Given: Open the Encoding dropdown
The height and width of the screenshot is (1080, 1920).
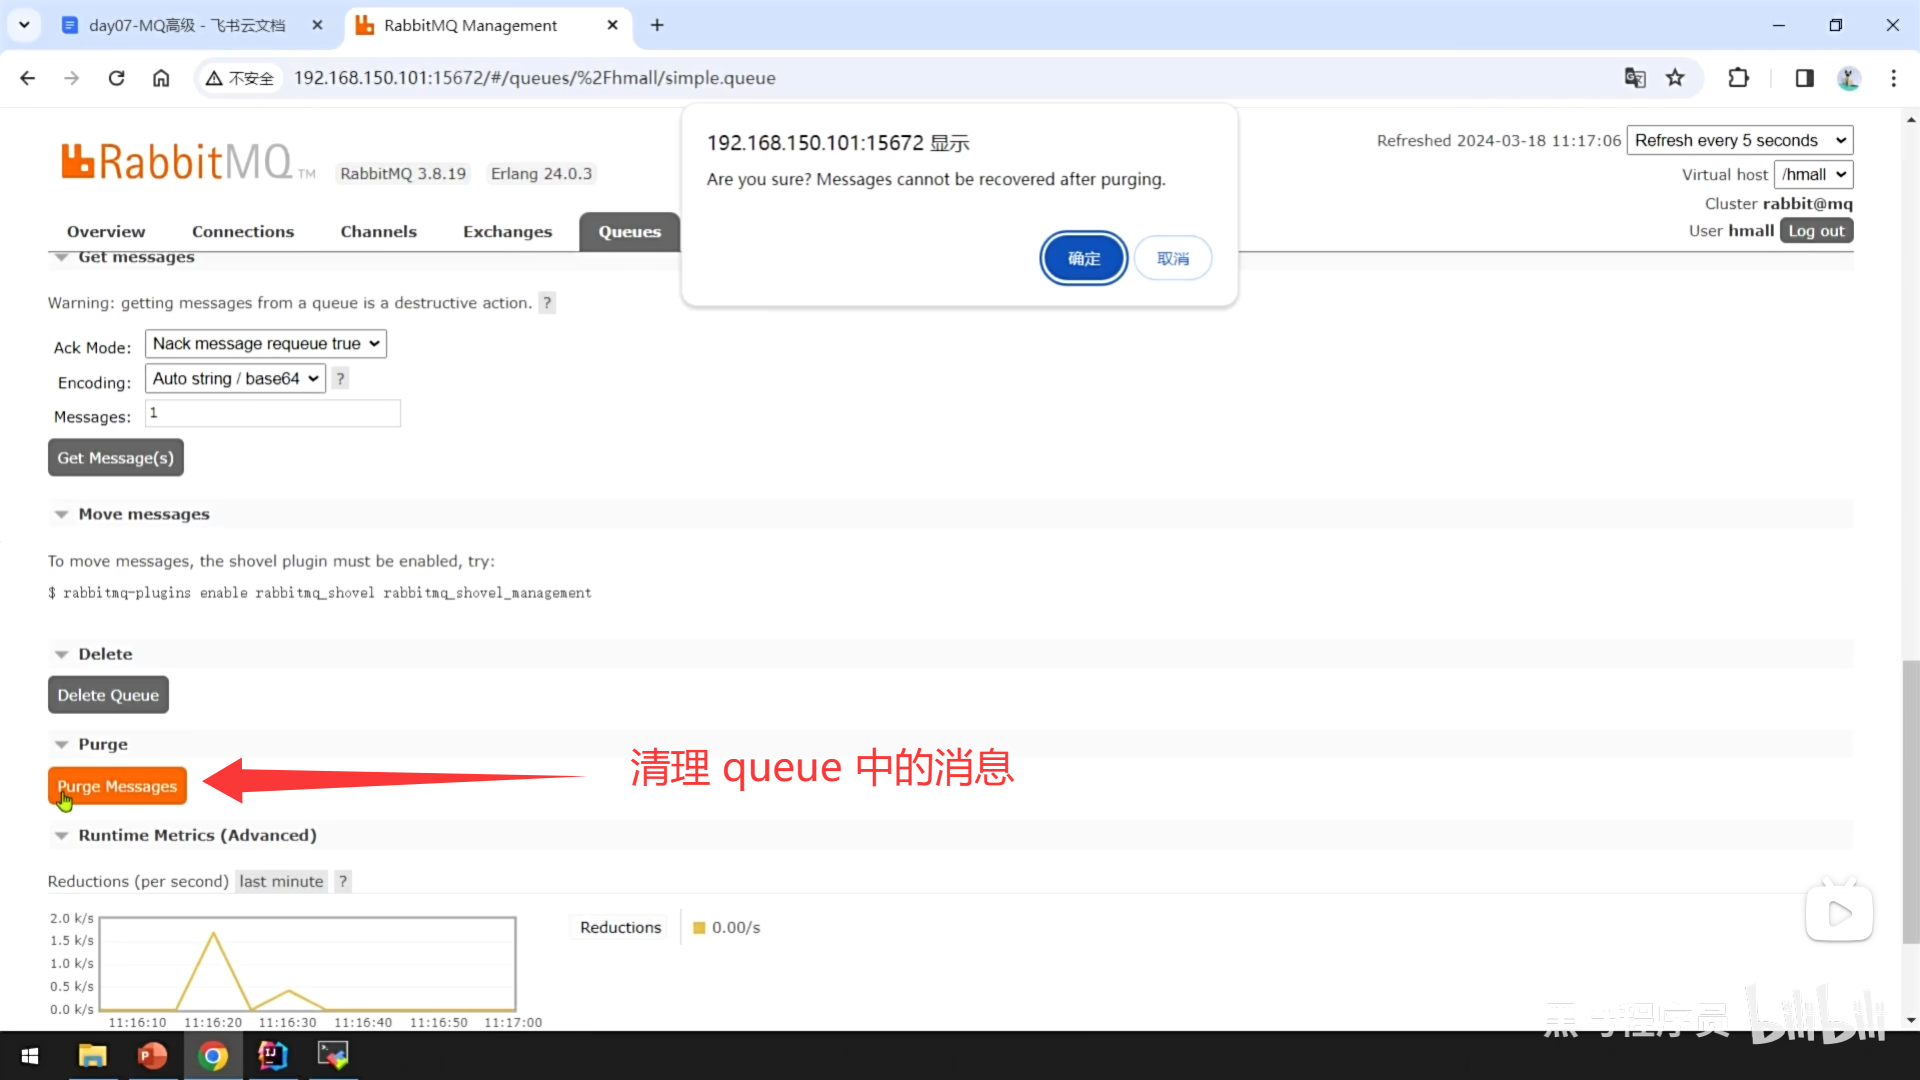Looking at the screenshot, I should (x=235, y=379).
